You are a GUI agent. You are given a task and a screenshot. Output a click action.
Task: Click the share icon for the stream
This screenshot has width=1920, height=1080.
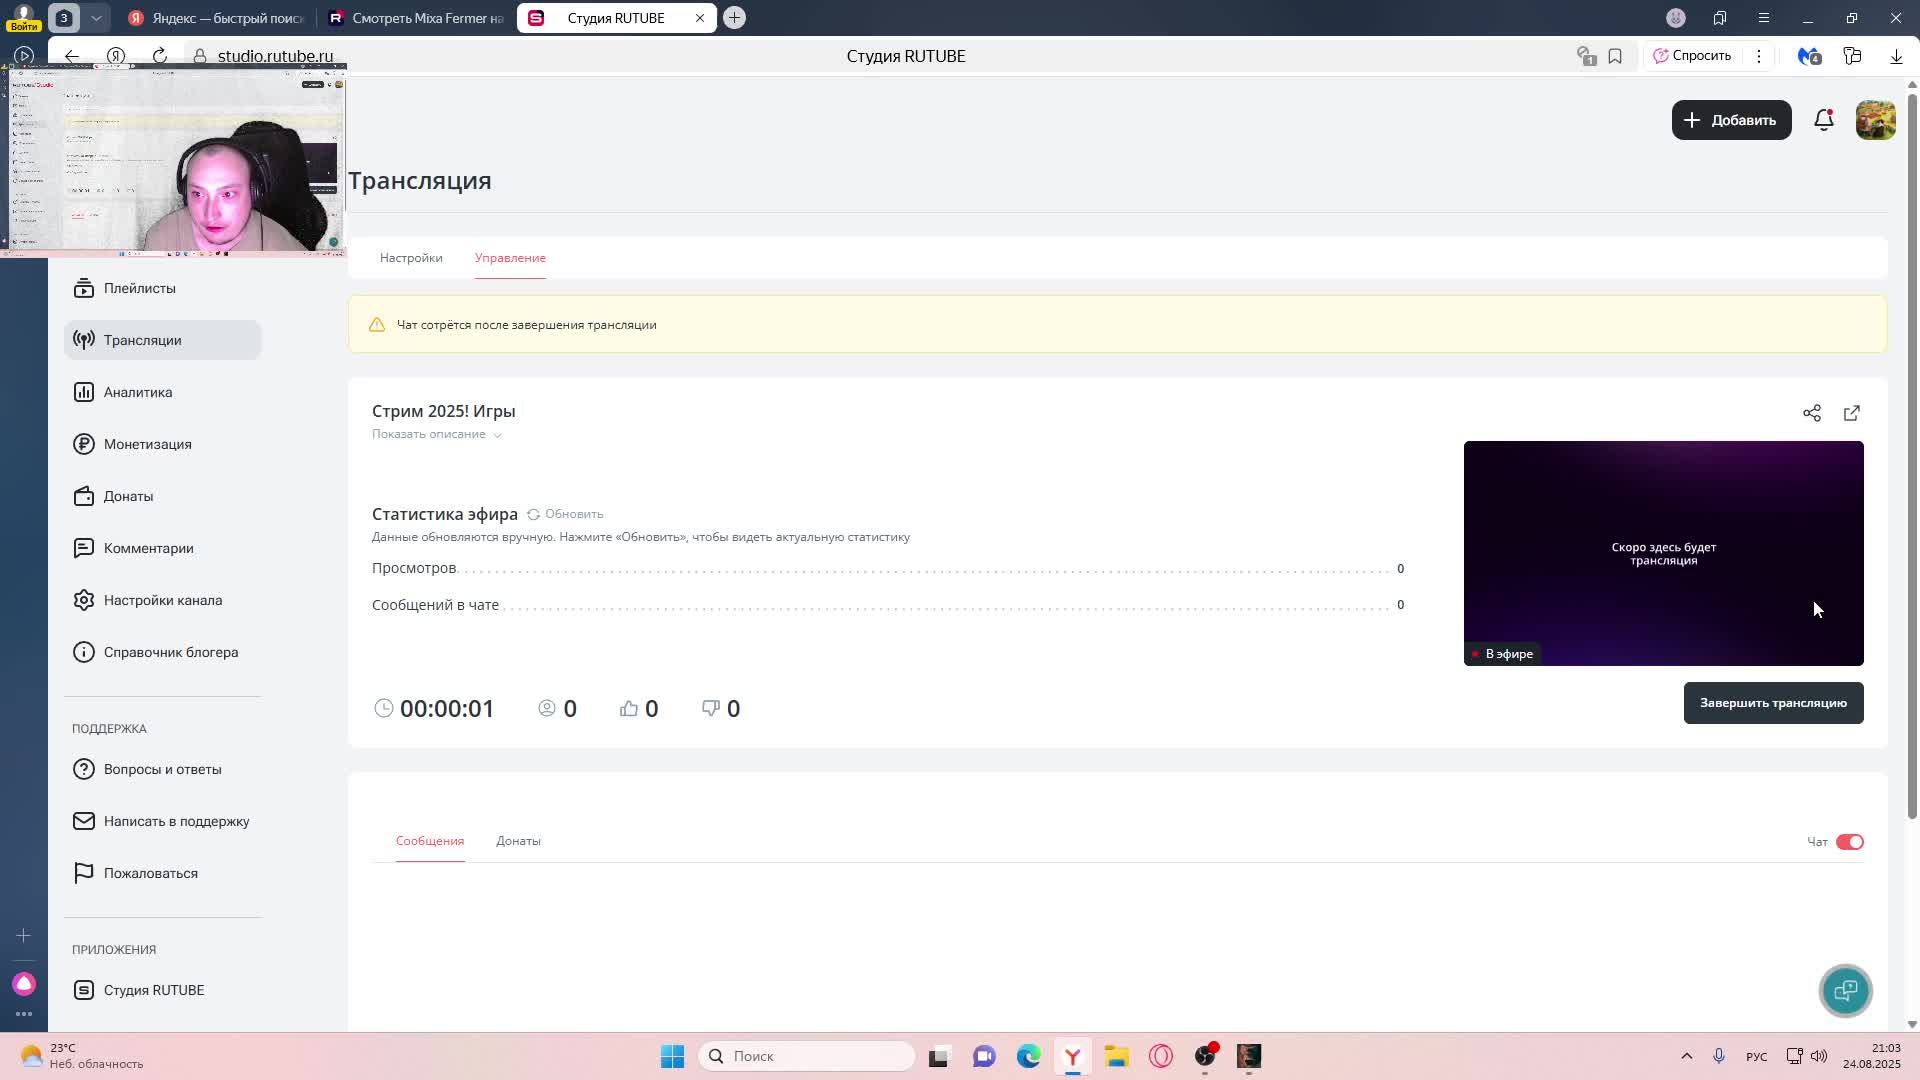(1811, 413)
